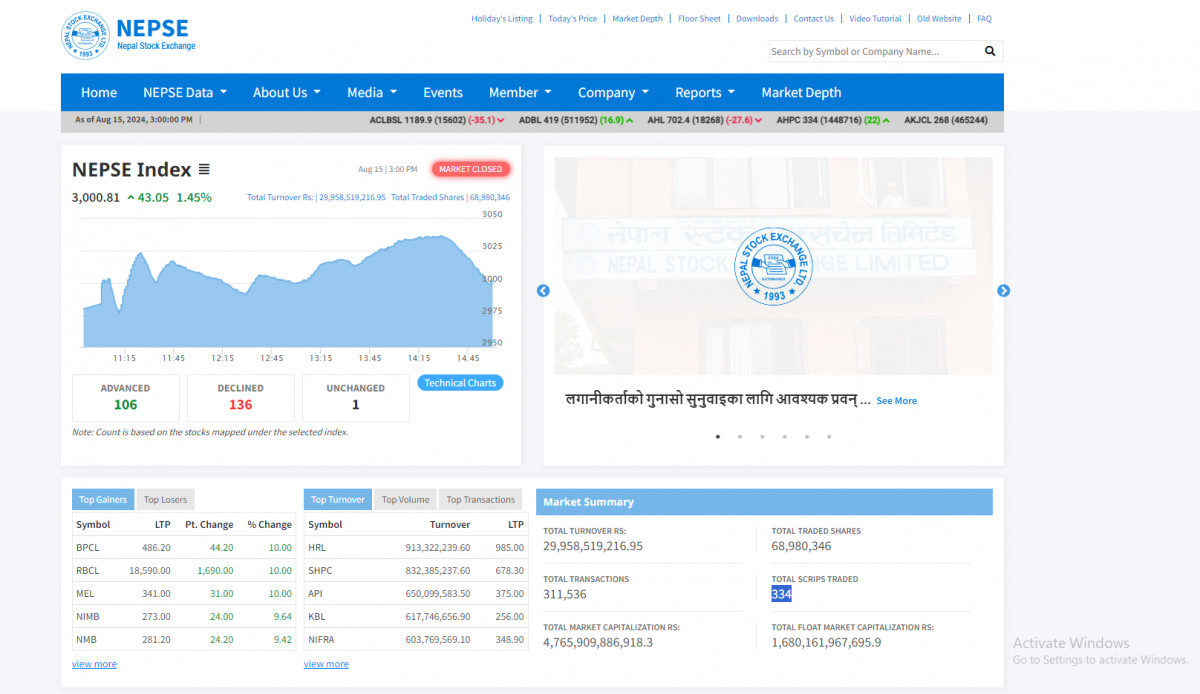
Task: Advance carousel with right arrow
Action: [x=1003, y=291]
